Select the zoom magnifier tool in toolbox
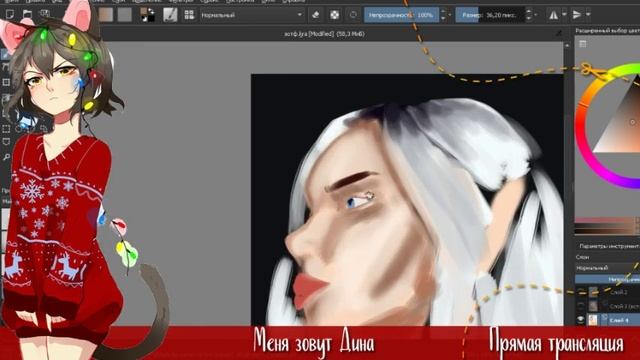640x360 pixels. 6,157
